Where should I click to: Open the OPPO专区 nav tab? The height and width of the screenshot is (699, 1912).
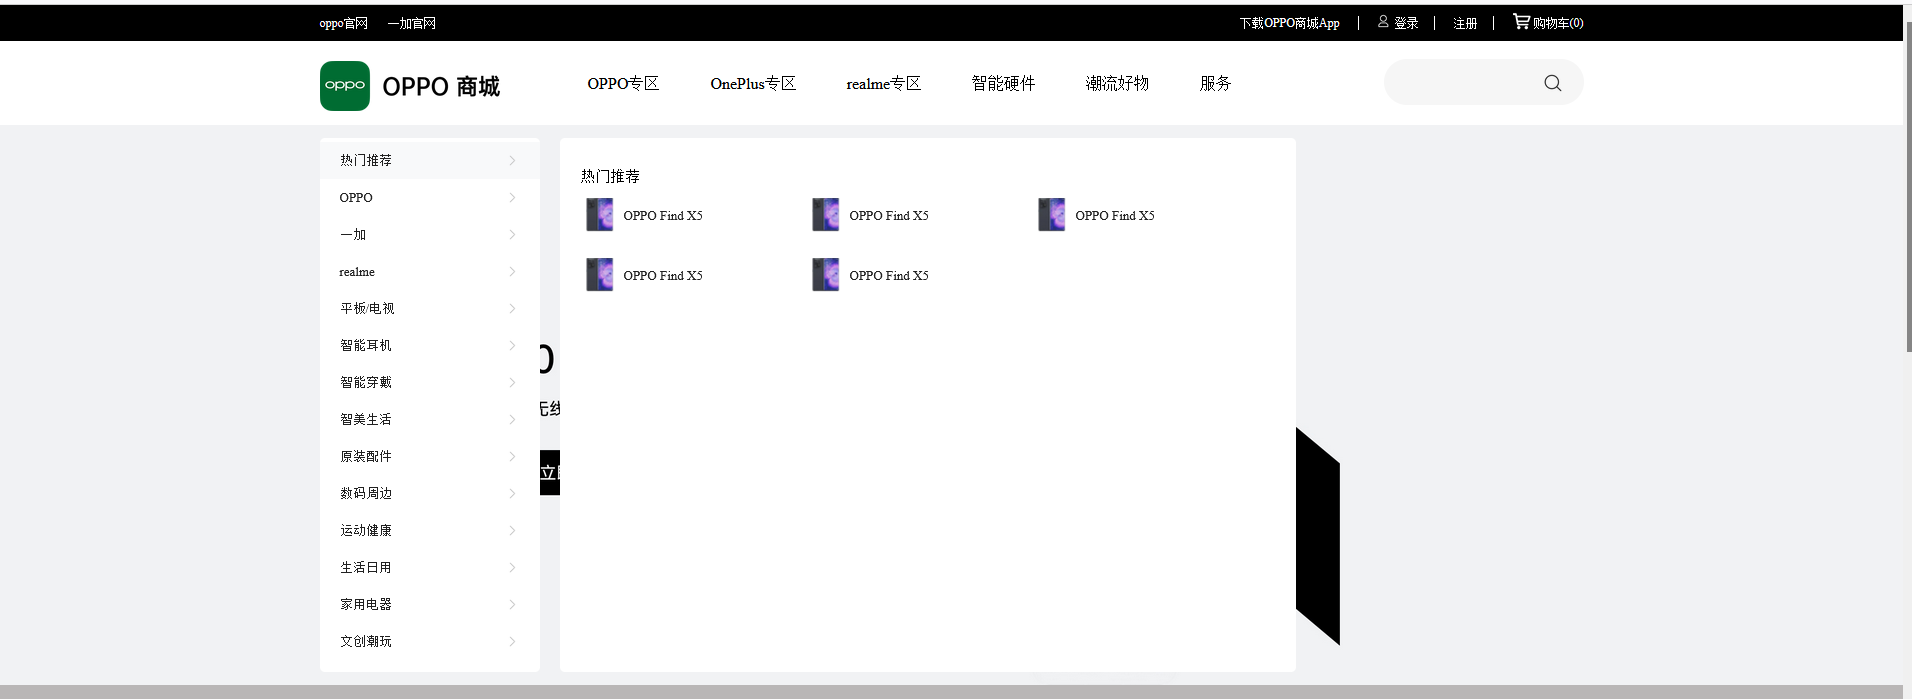[623, 84]
